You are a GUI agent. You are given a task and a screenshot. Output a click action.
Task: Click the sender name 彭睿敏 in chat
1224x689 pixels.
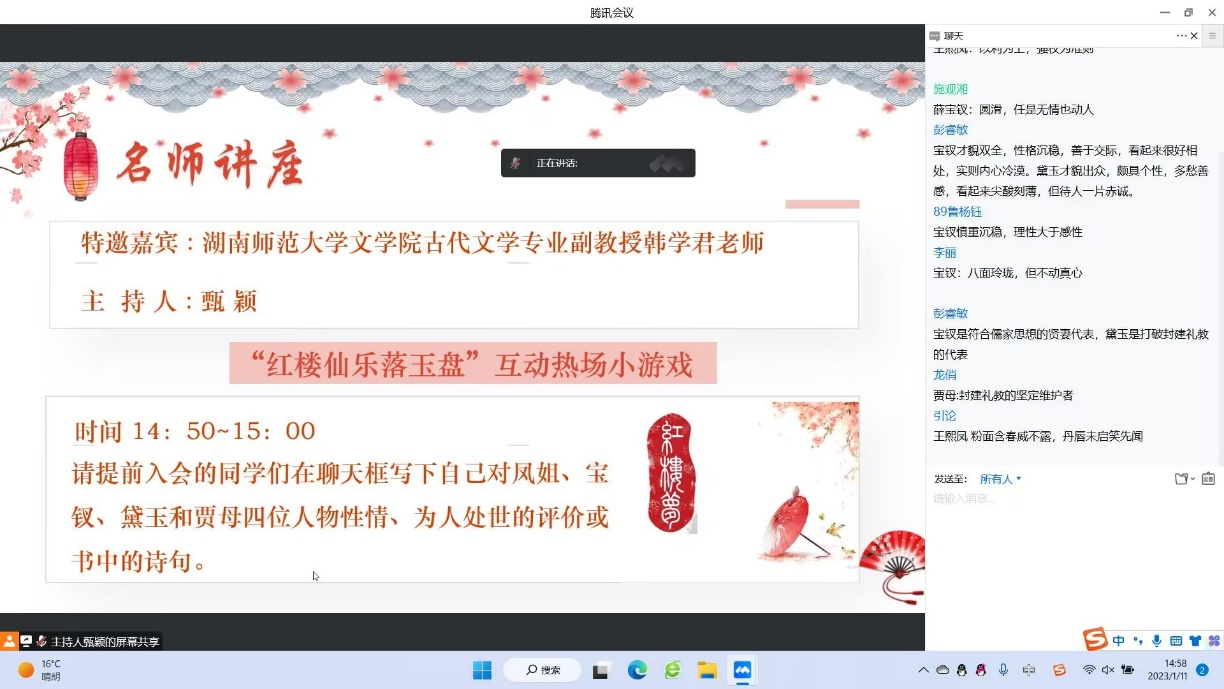[x=950, y=130]
